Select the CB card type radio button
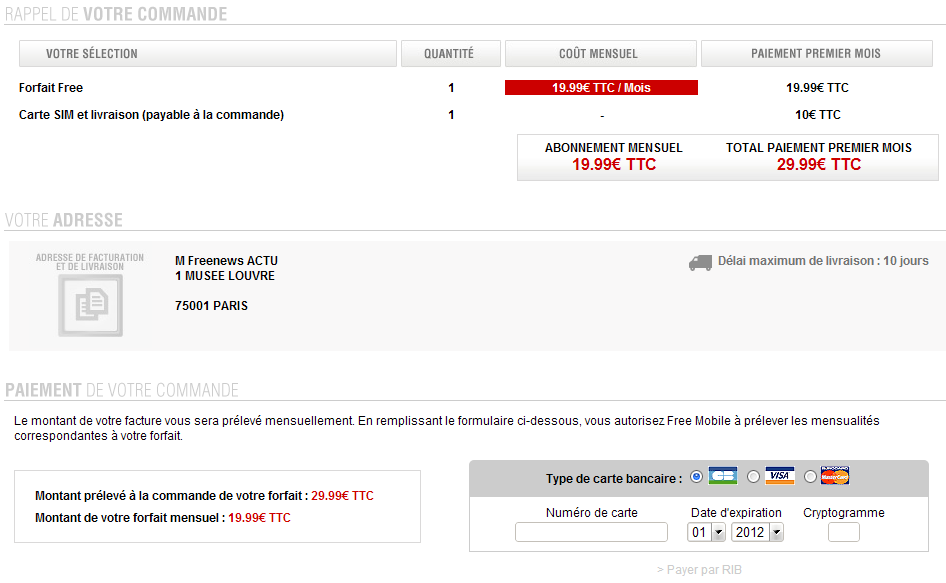 [x=696, y=477]
